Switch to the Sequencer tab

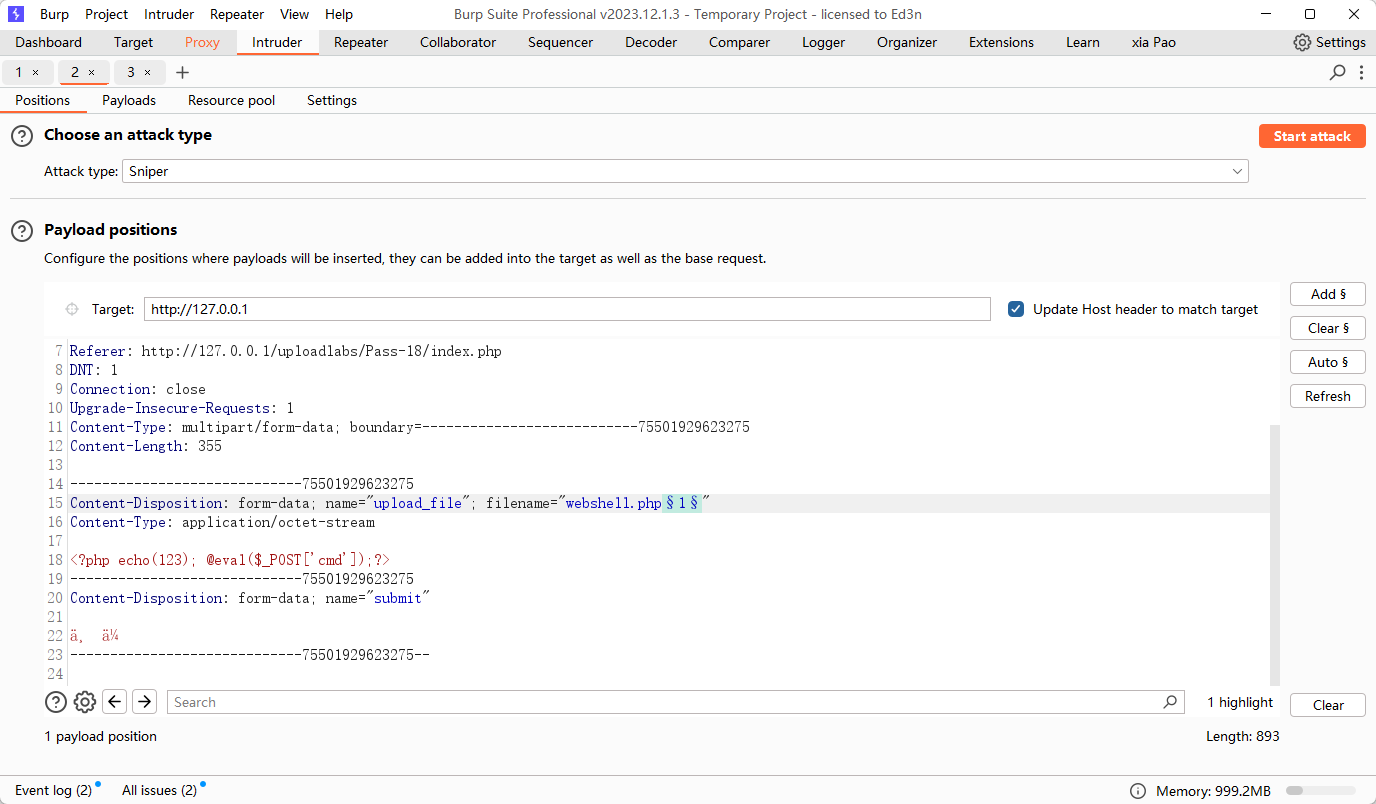(560, 42)
